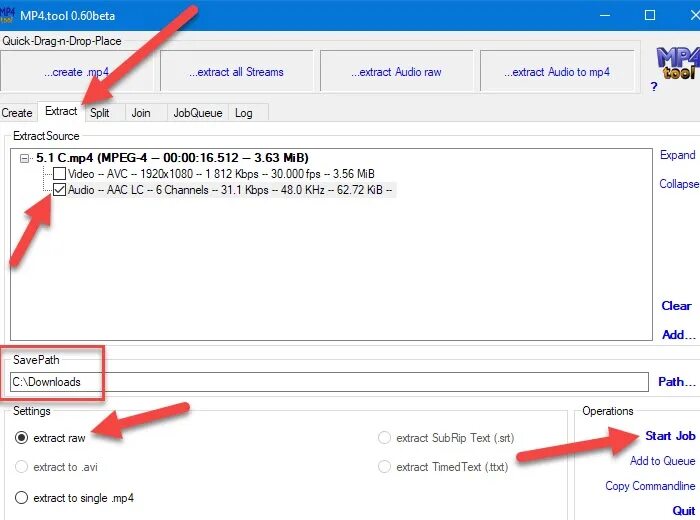Viewport: 700px width, 520px height.
Task: Uncheck the Audio AAC LC stream checkbox
Action: click(59, 190)
